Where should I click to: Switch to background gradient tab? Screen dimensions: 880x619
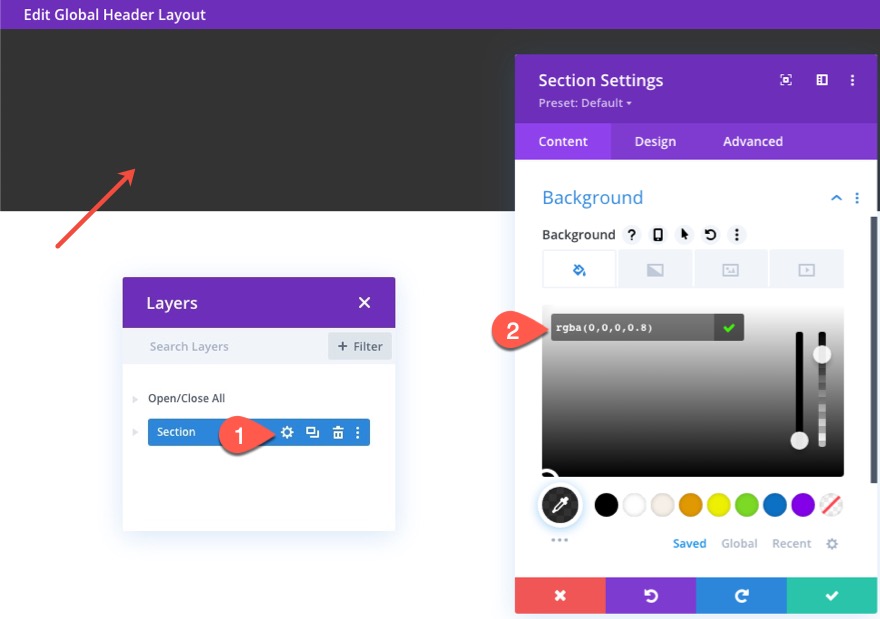(x=655, y=270)
